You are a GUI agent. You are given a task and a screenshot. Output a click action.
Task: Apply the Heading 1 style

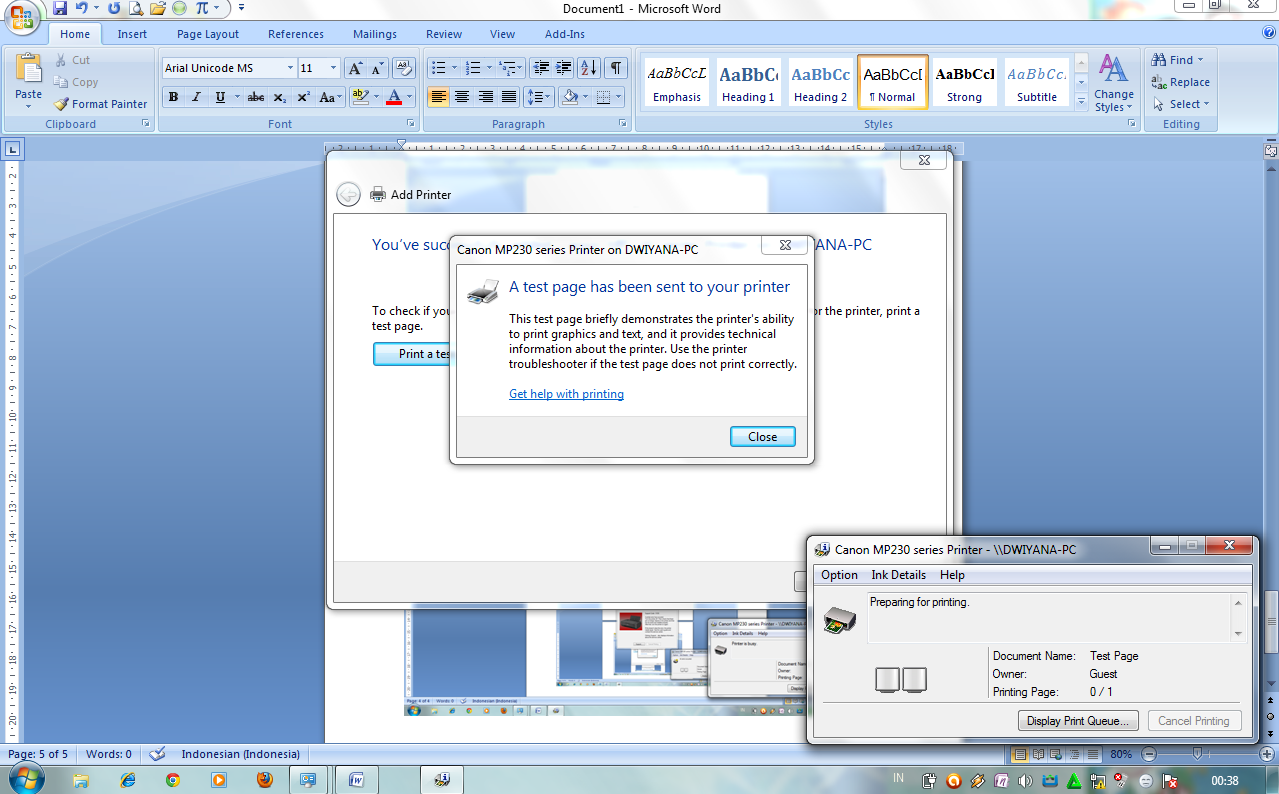pos(748,81)
